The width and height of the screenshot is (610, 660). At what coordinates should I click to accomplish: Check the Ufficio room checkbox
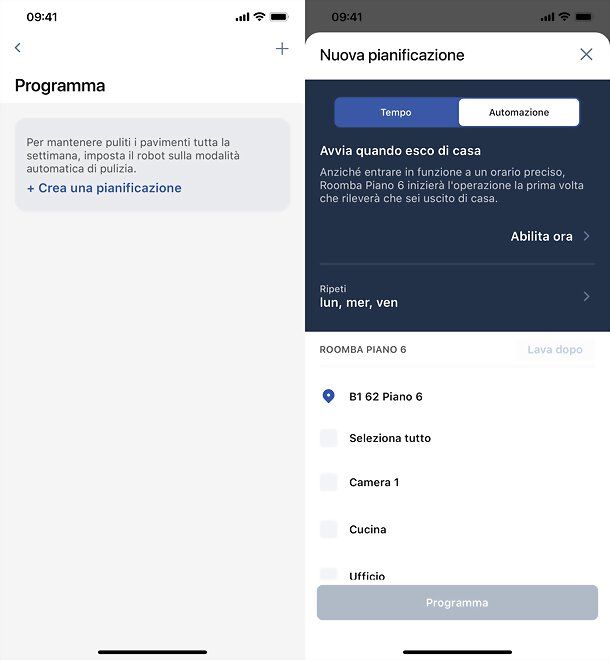tap(329, 575)
